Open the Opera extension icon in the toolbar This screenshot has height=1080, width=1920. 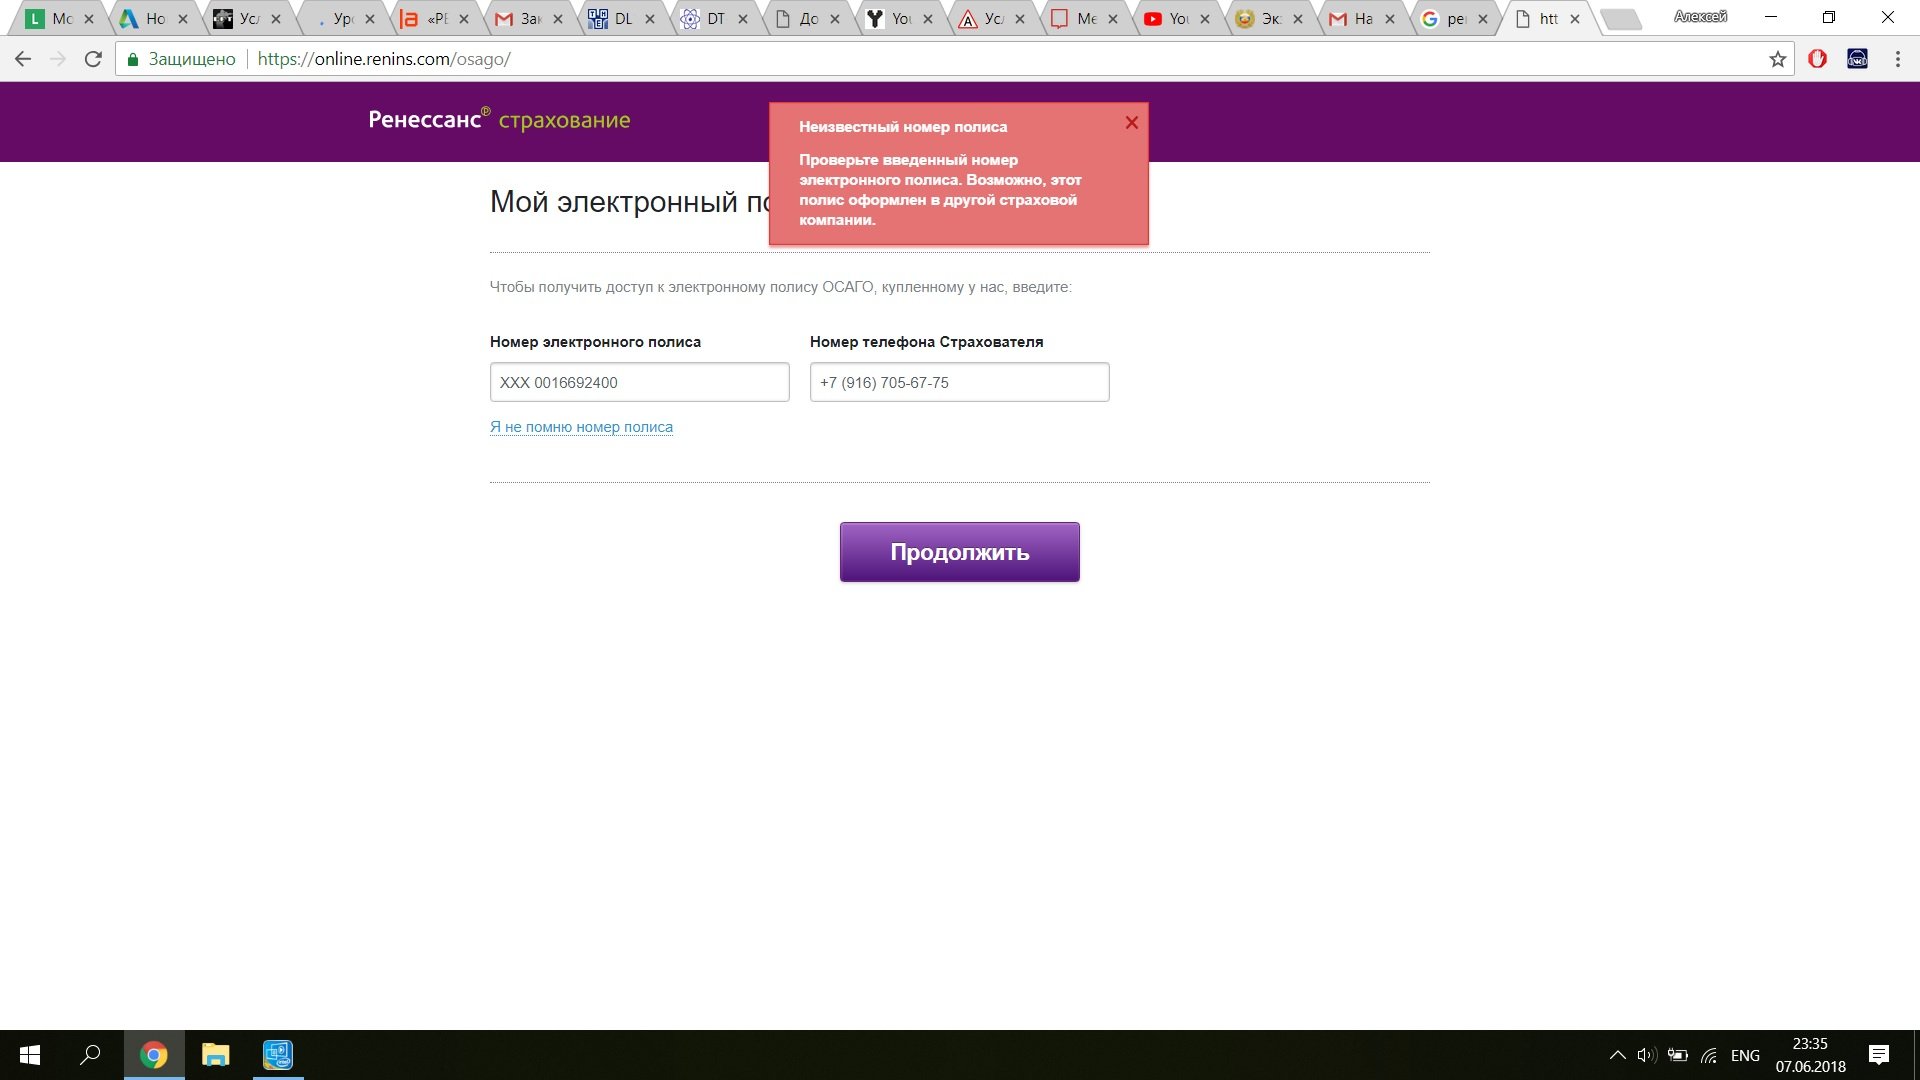(x=1817, y=59)
